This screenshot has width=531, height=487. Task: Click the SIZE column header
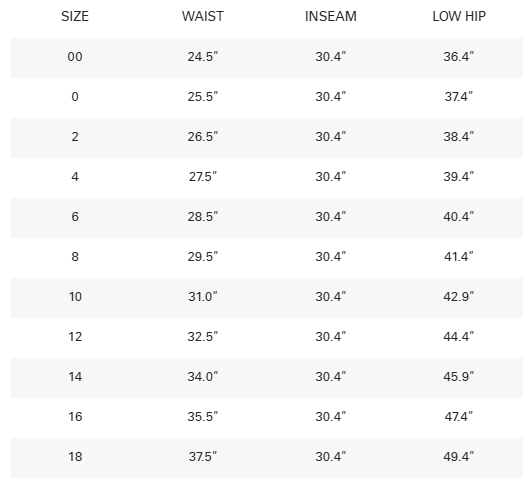point(75,16)
